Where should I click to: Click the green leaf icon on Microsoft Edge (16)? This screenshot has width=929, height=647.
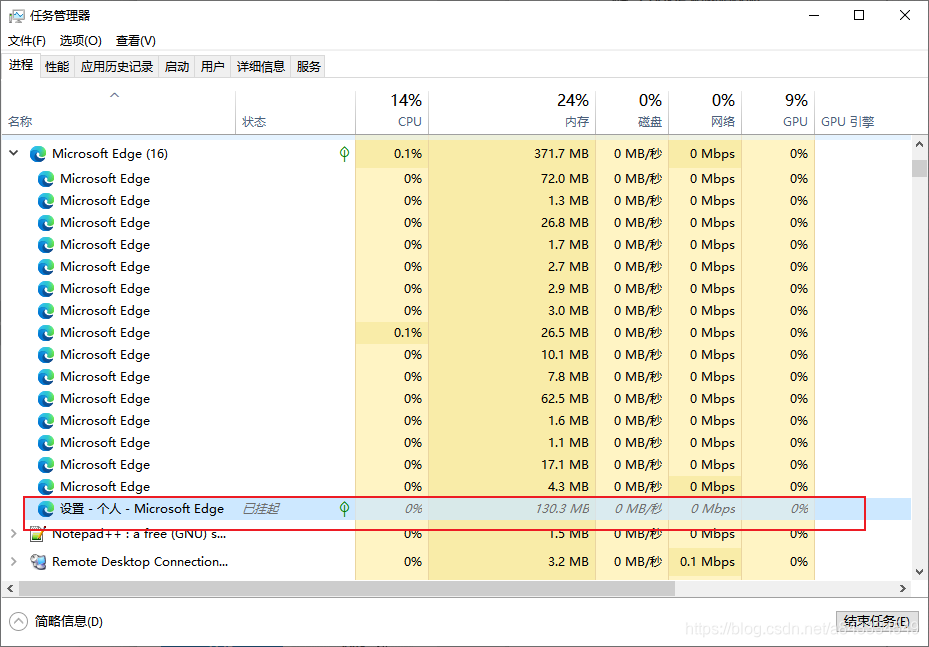(344, 154)
